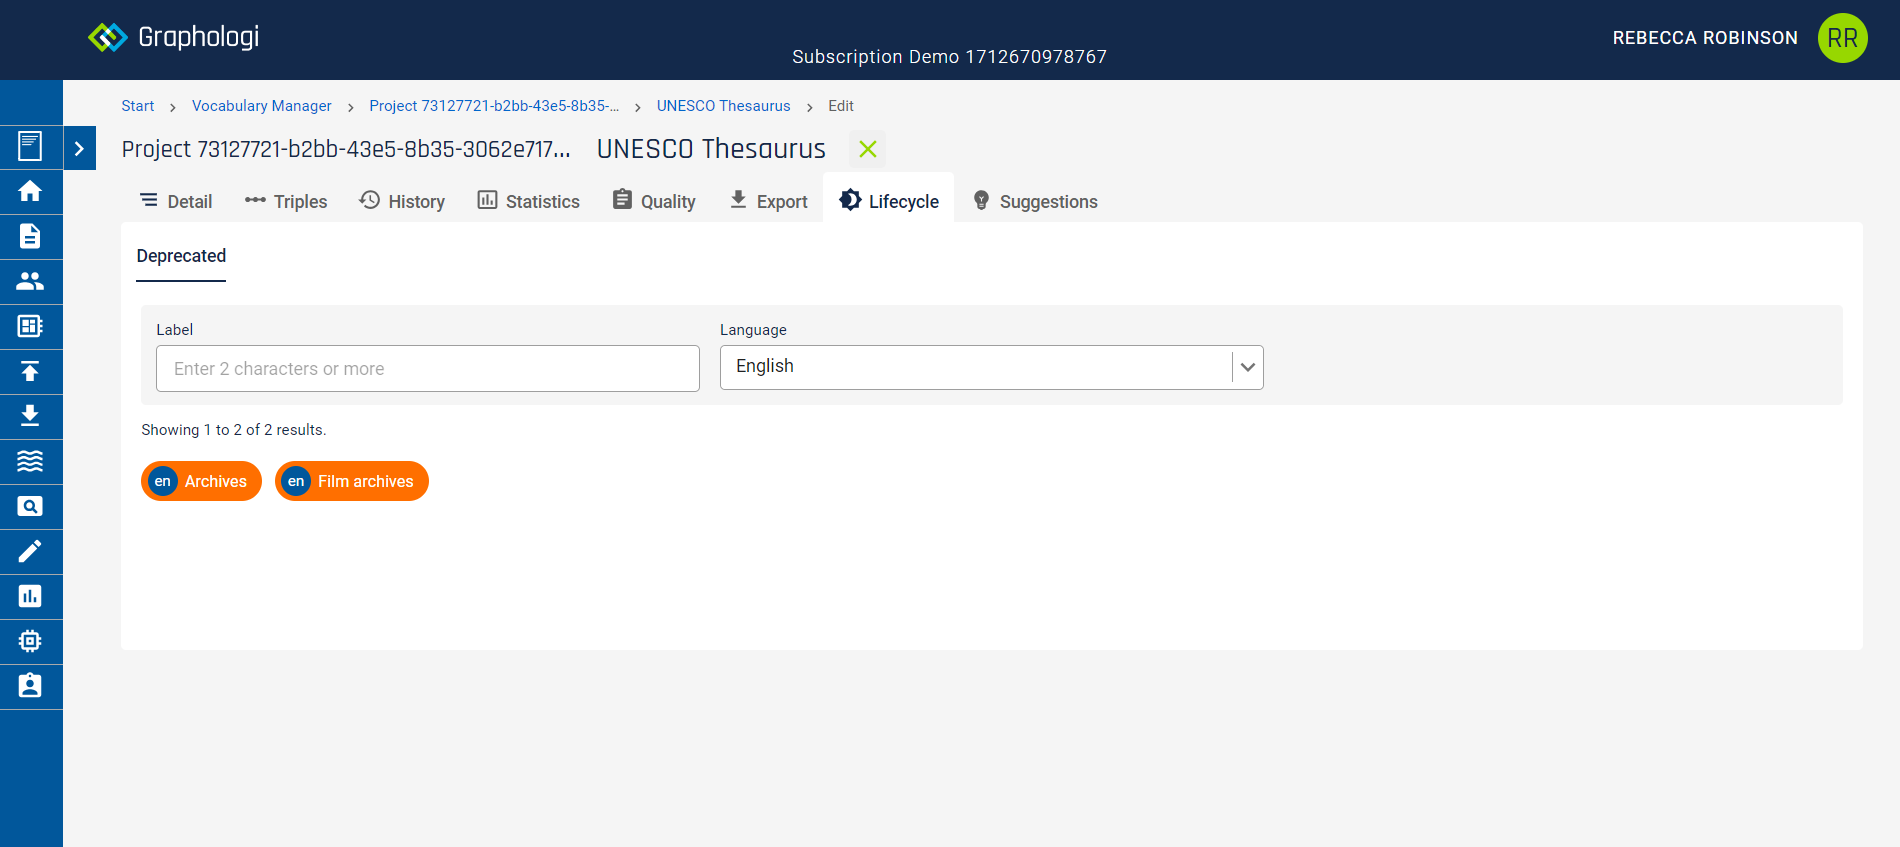The height and width of the screenshot is (847, 1900).
Task: Switch to the Export tab
Action: [x=768, y=201]
